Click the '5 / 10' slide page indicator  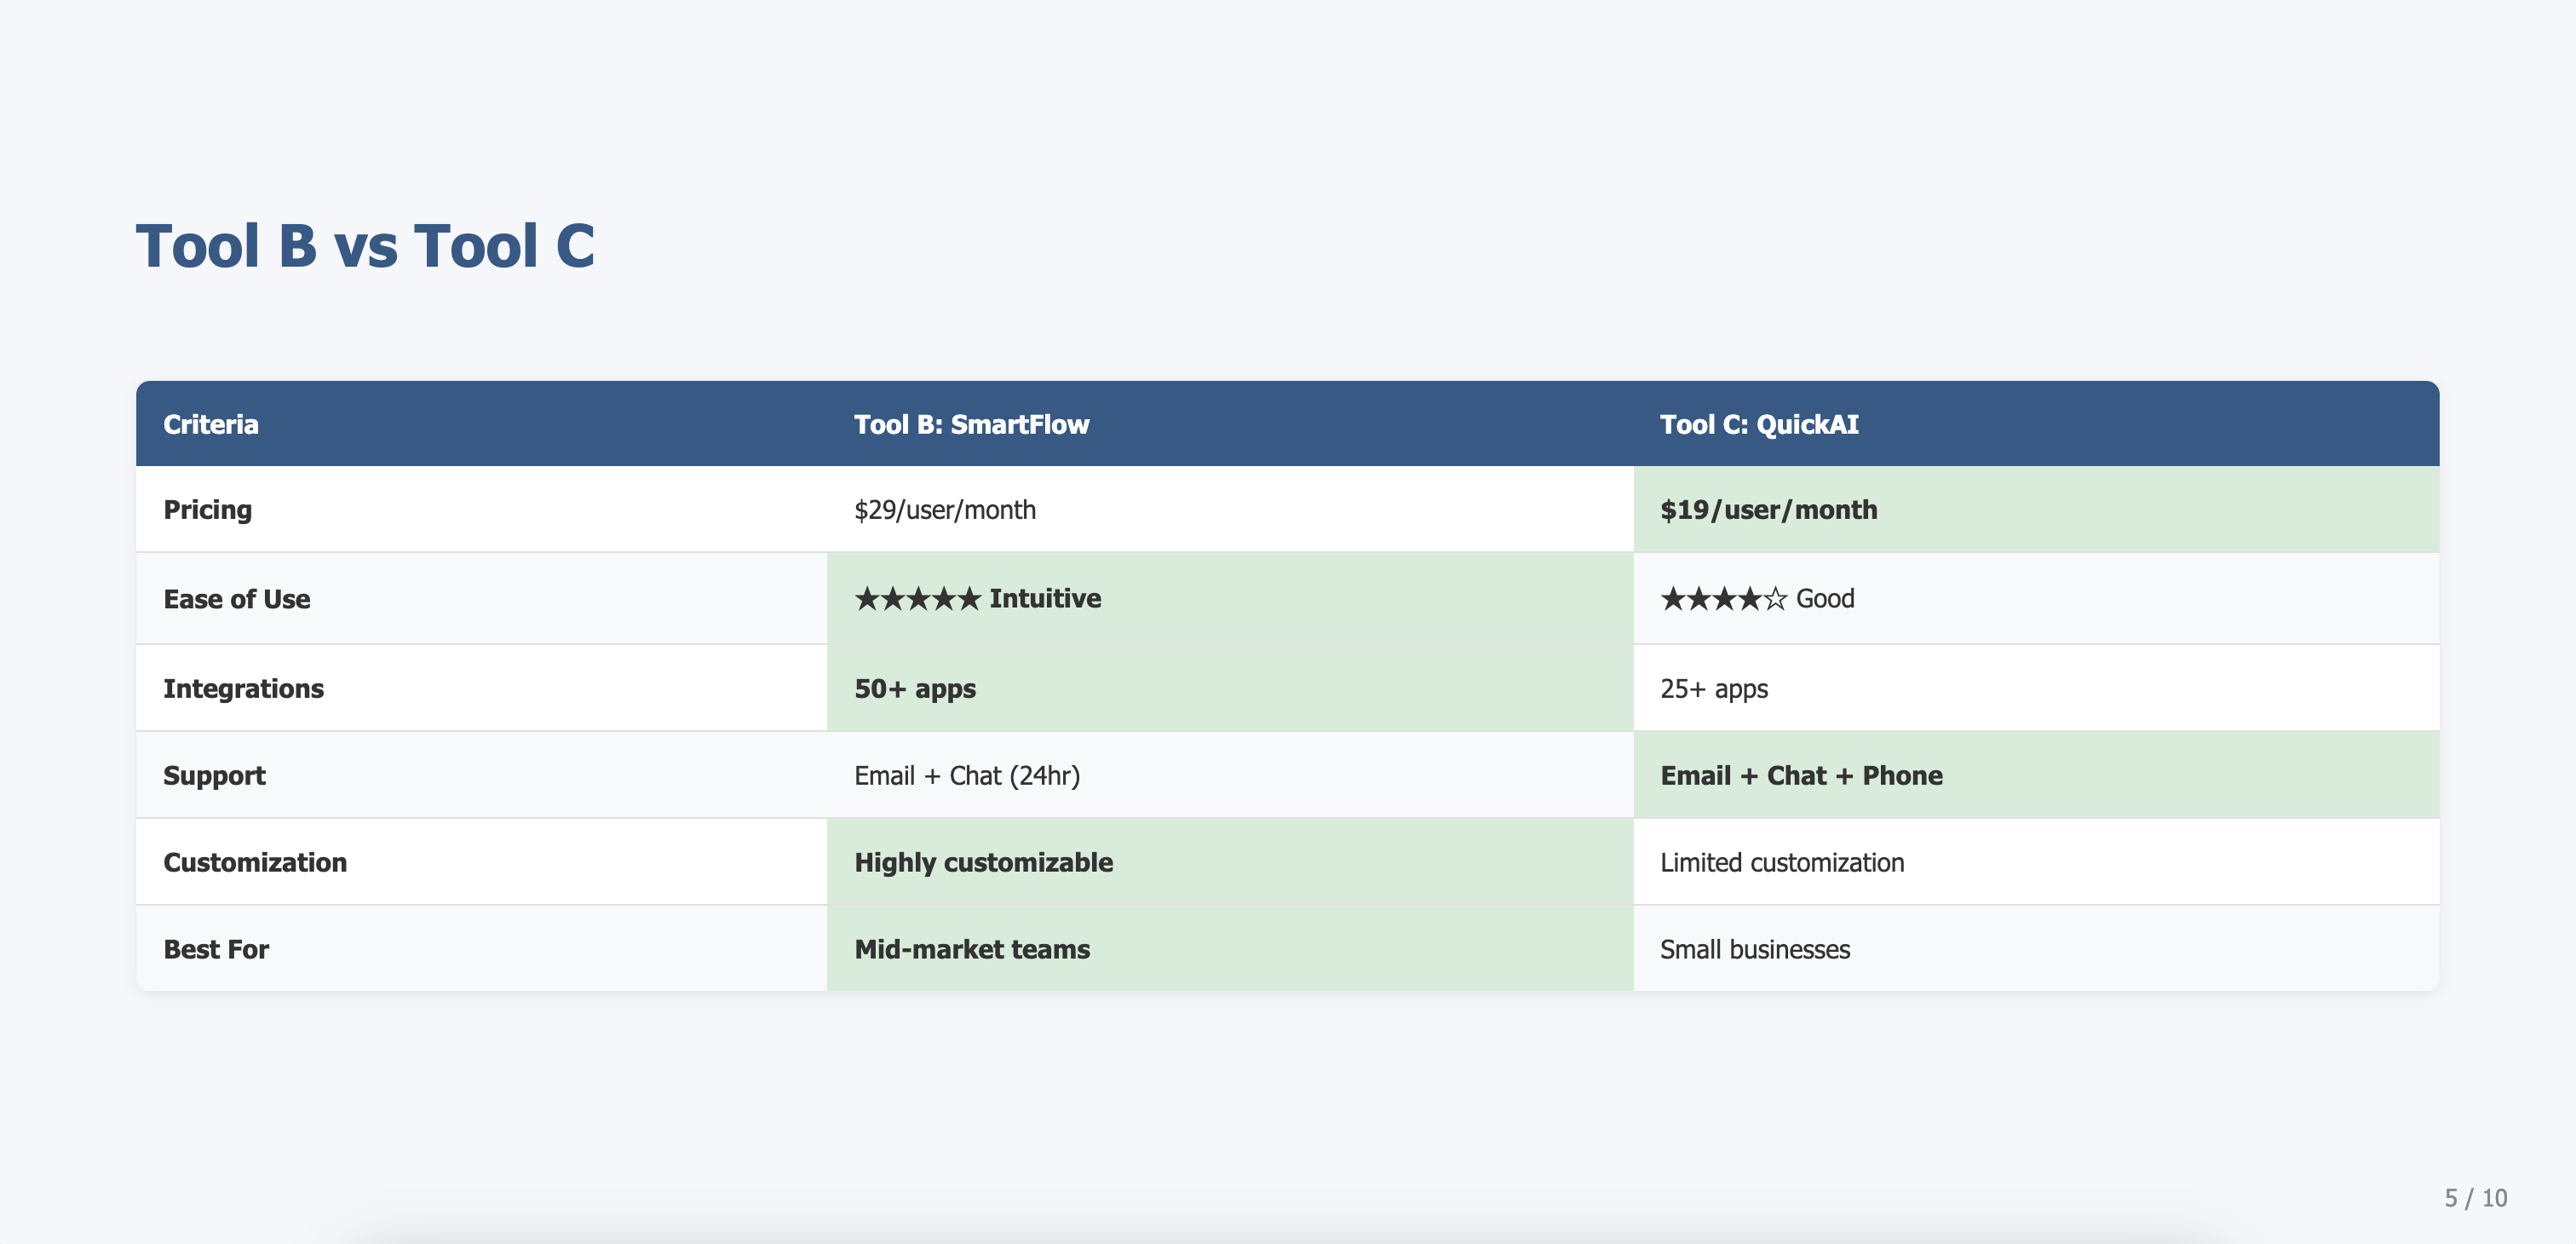point(2475,1198)
